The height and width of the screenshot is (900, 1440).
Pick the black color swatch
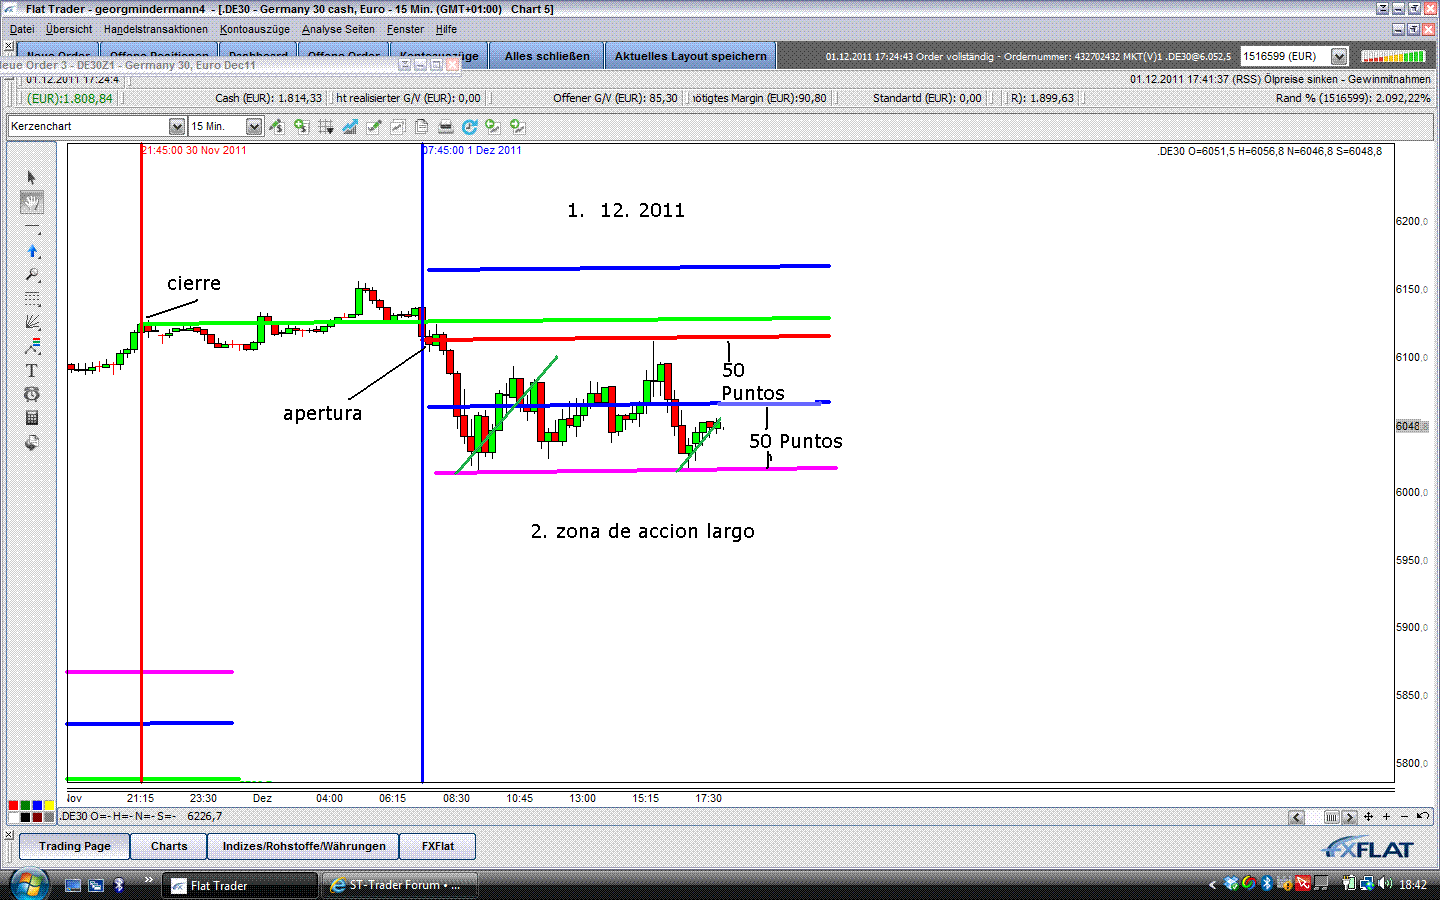(25, 817)
